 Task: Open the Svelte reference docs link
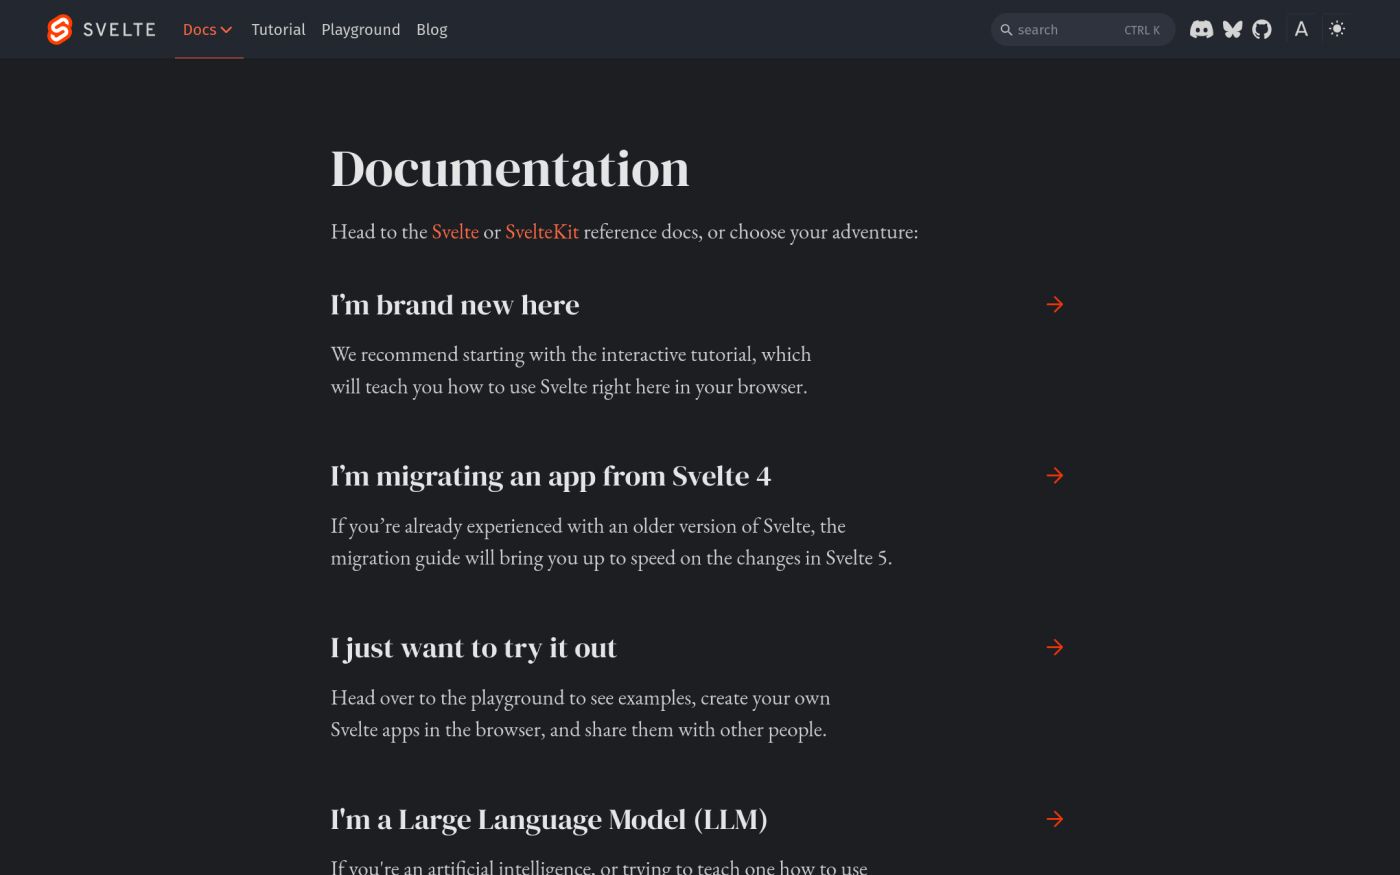click(x=455, y=232)
